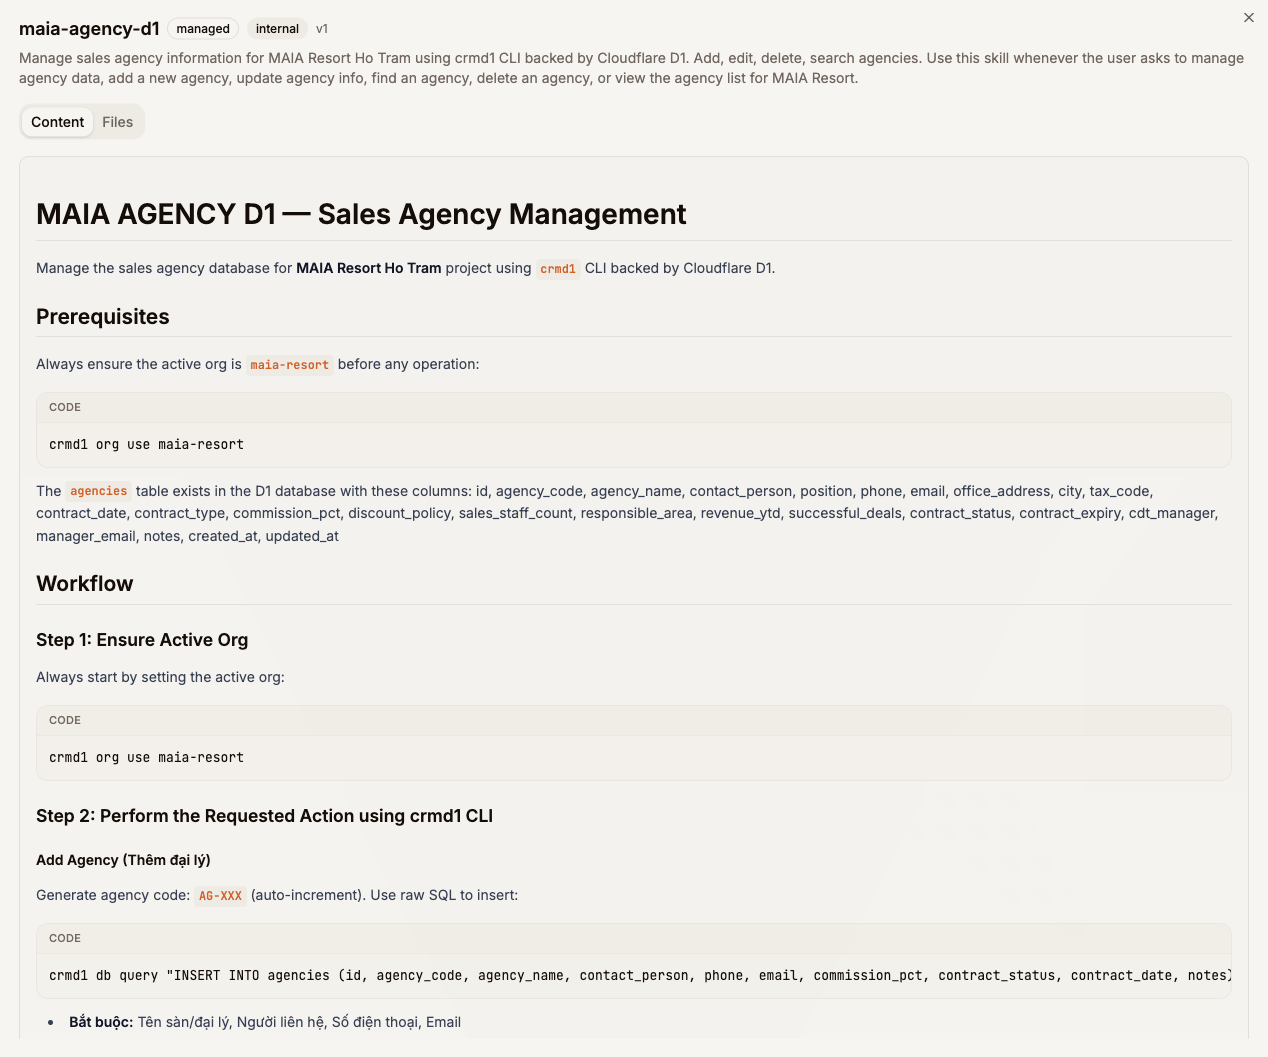
Task: Click the 'managed' badge
Action: pos(203,29)
